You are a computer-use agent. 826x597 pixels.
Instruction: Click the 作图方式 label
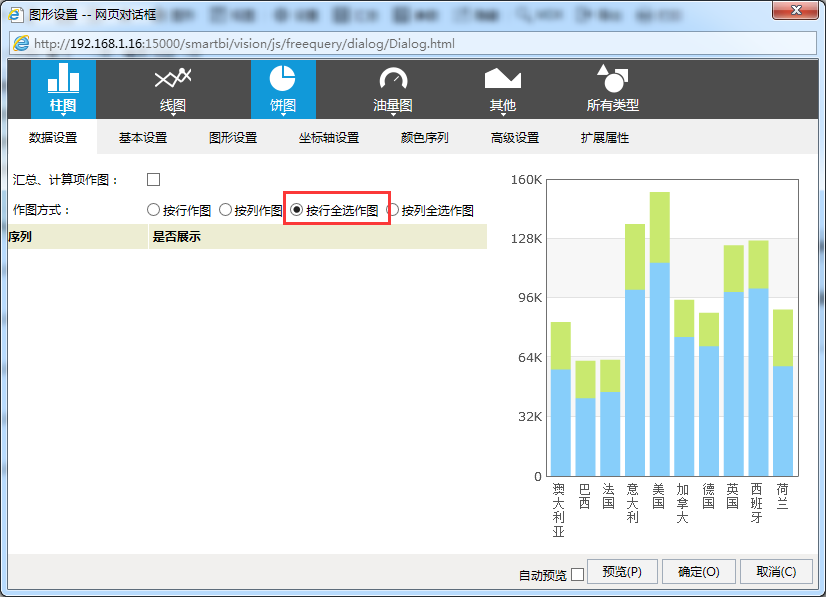tap(41, 210)
